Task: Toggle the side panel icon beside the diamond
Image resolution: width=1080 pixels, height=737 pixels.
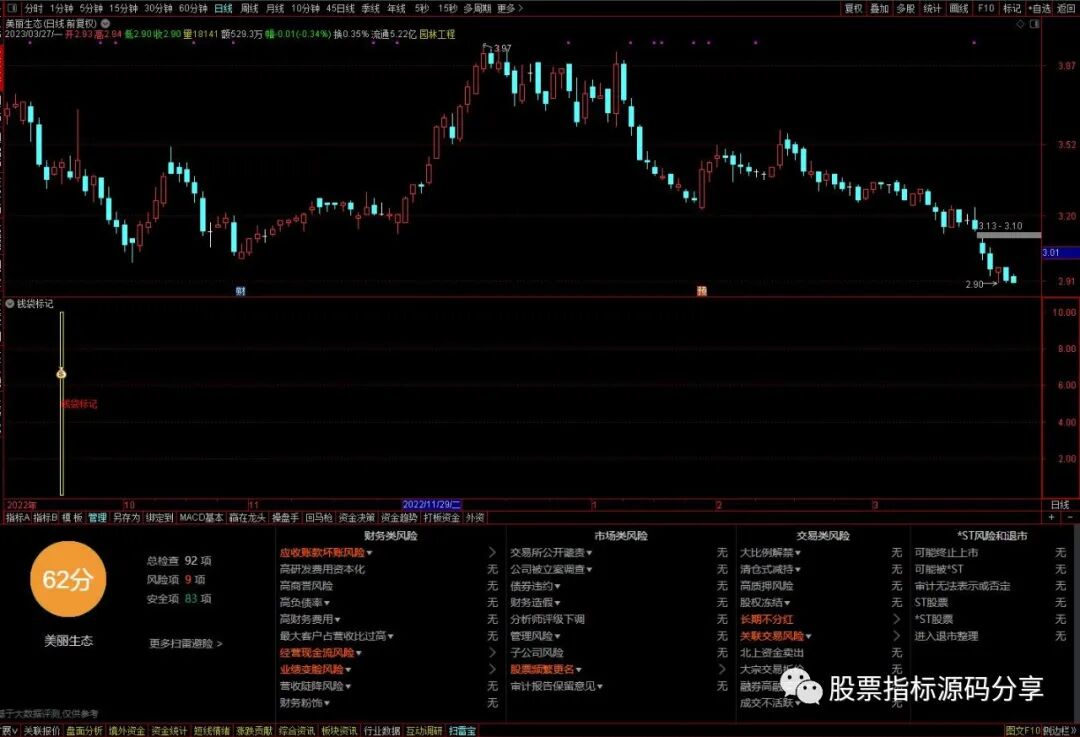Action: [x=1034, y=23]
